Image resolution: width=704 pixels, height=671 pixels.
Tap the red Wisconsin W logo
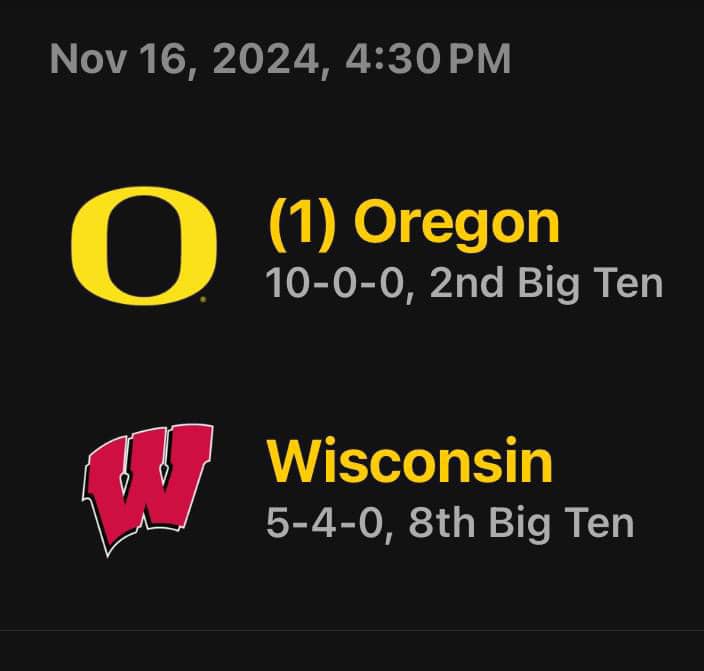coord(148,490)
